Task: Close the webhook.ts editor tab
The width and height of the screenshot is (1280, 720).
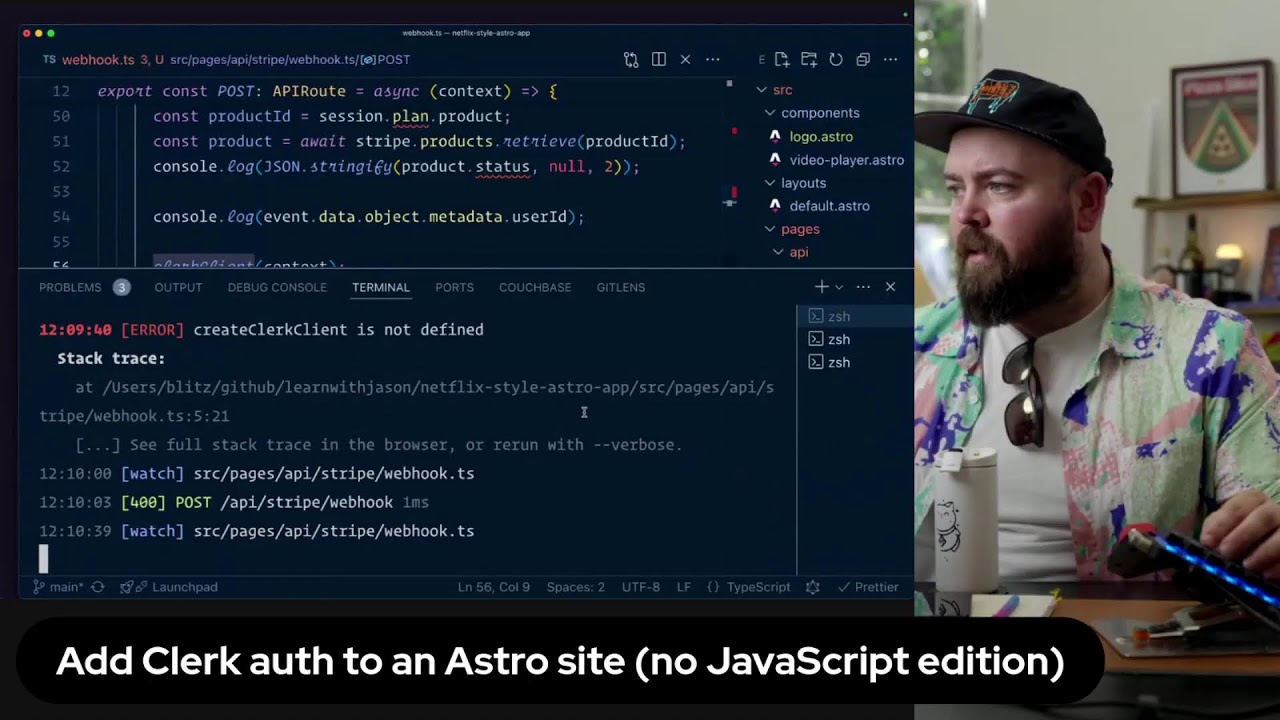Action: [x=685, y=60]
